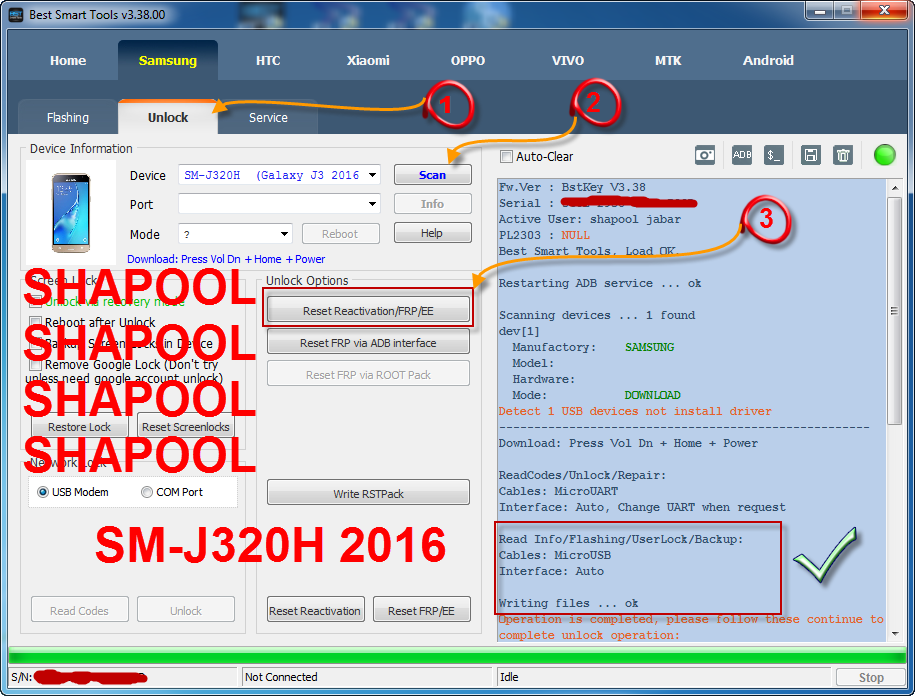Click the Scan button
Screen dimensions: 915x696
coord(432,174)
